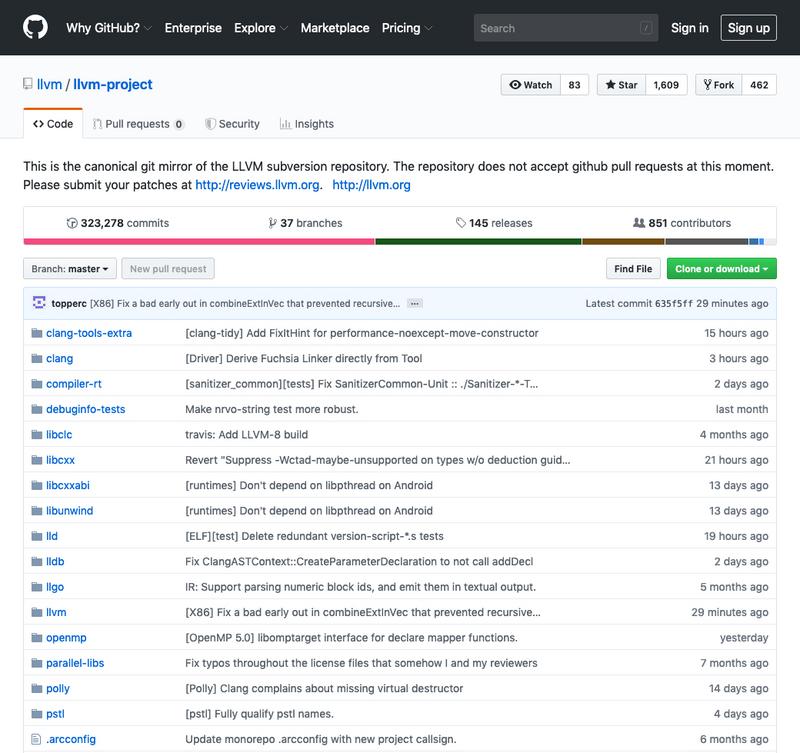Click the contributors people icon
Viewport: 800px width, 753px height.
coord(639,223)
